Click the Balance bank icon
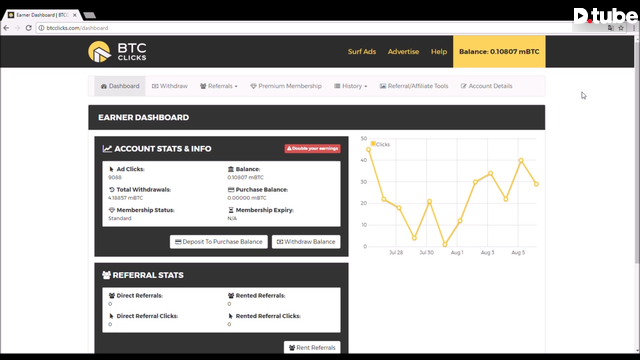 pos(231,169)
